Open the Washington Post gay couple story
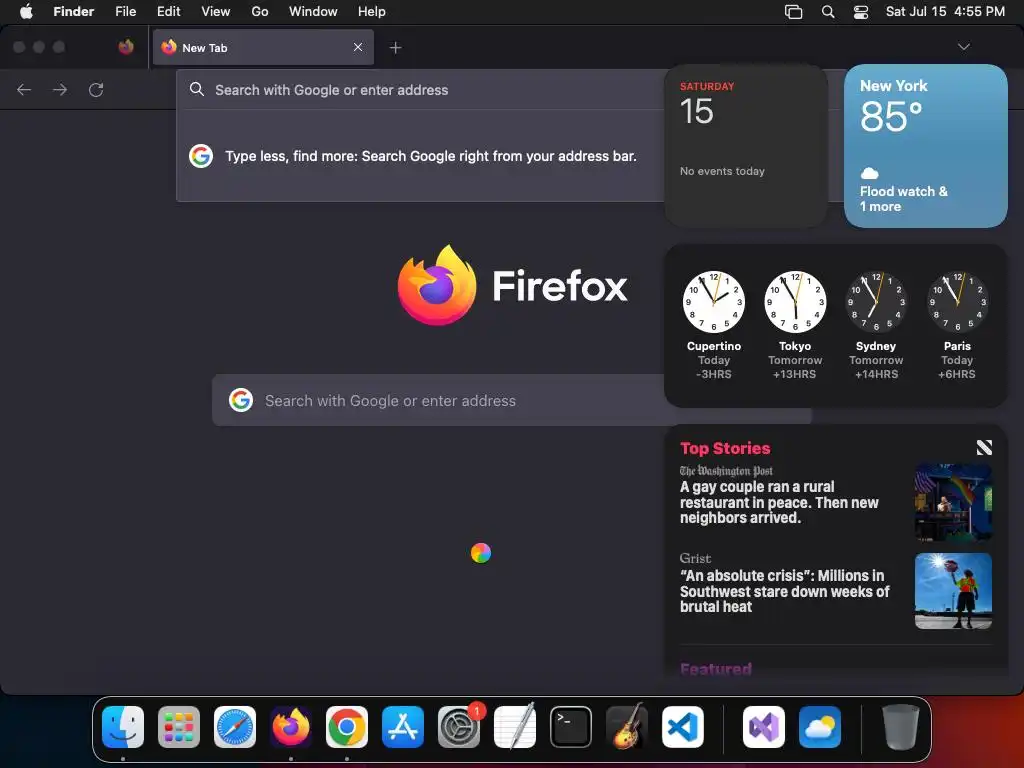The width and height of the screenshot is (1024, 768). click(x=779, y=502)
